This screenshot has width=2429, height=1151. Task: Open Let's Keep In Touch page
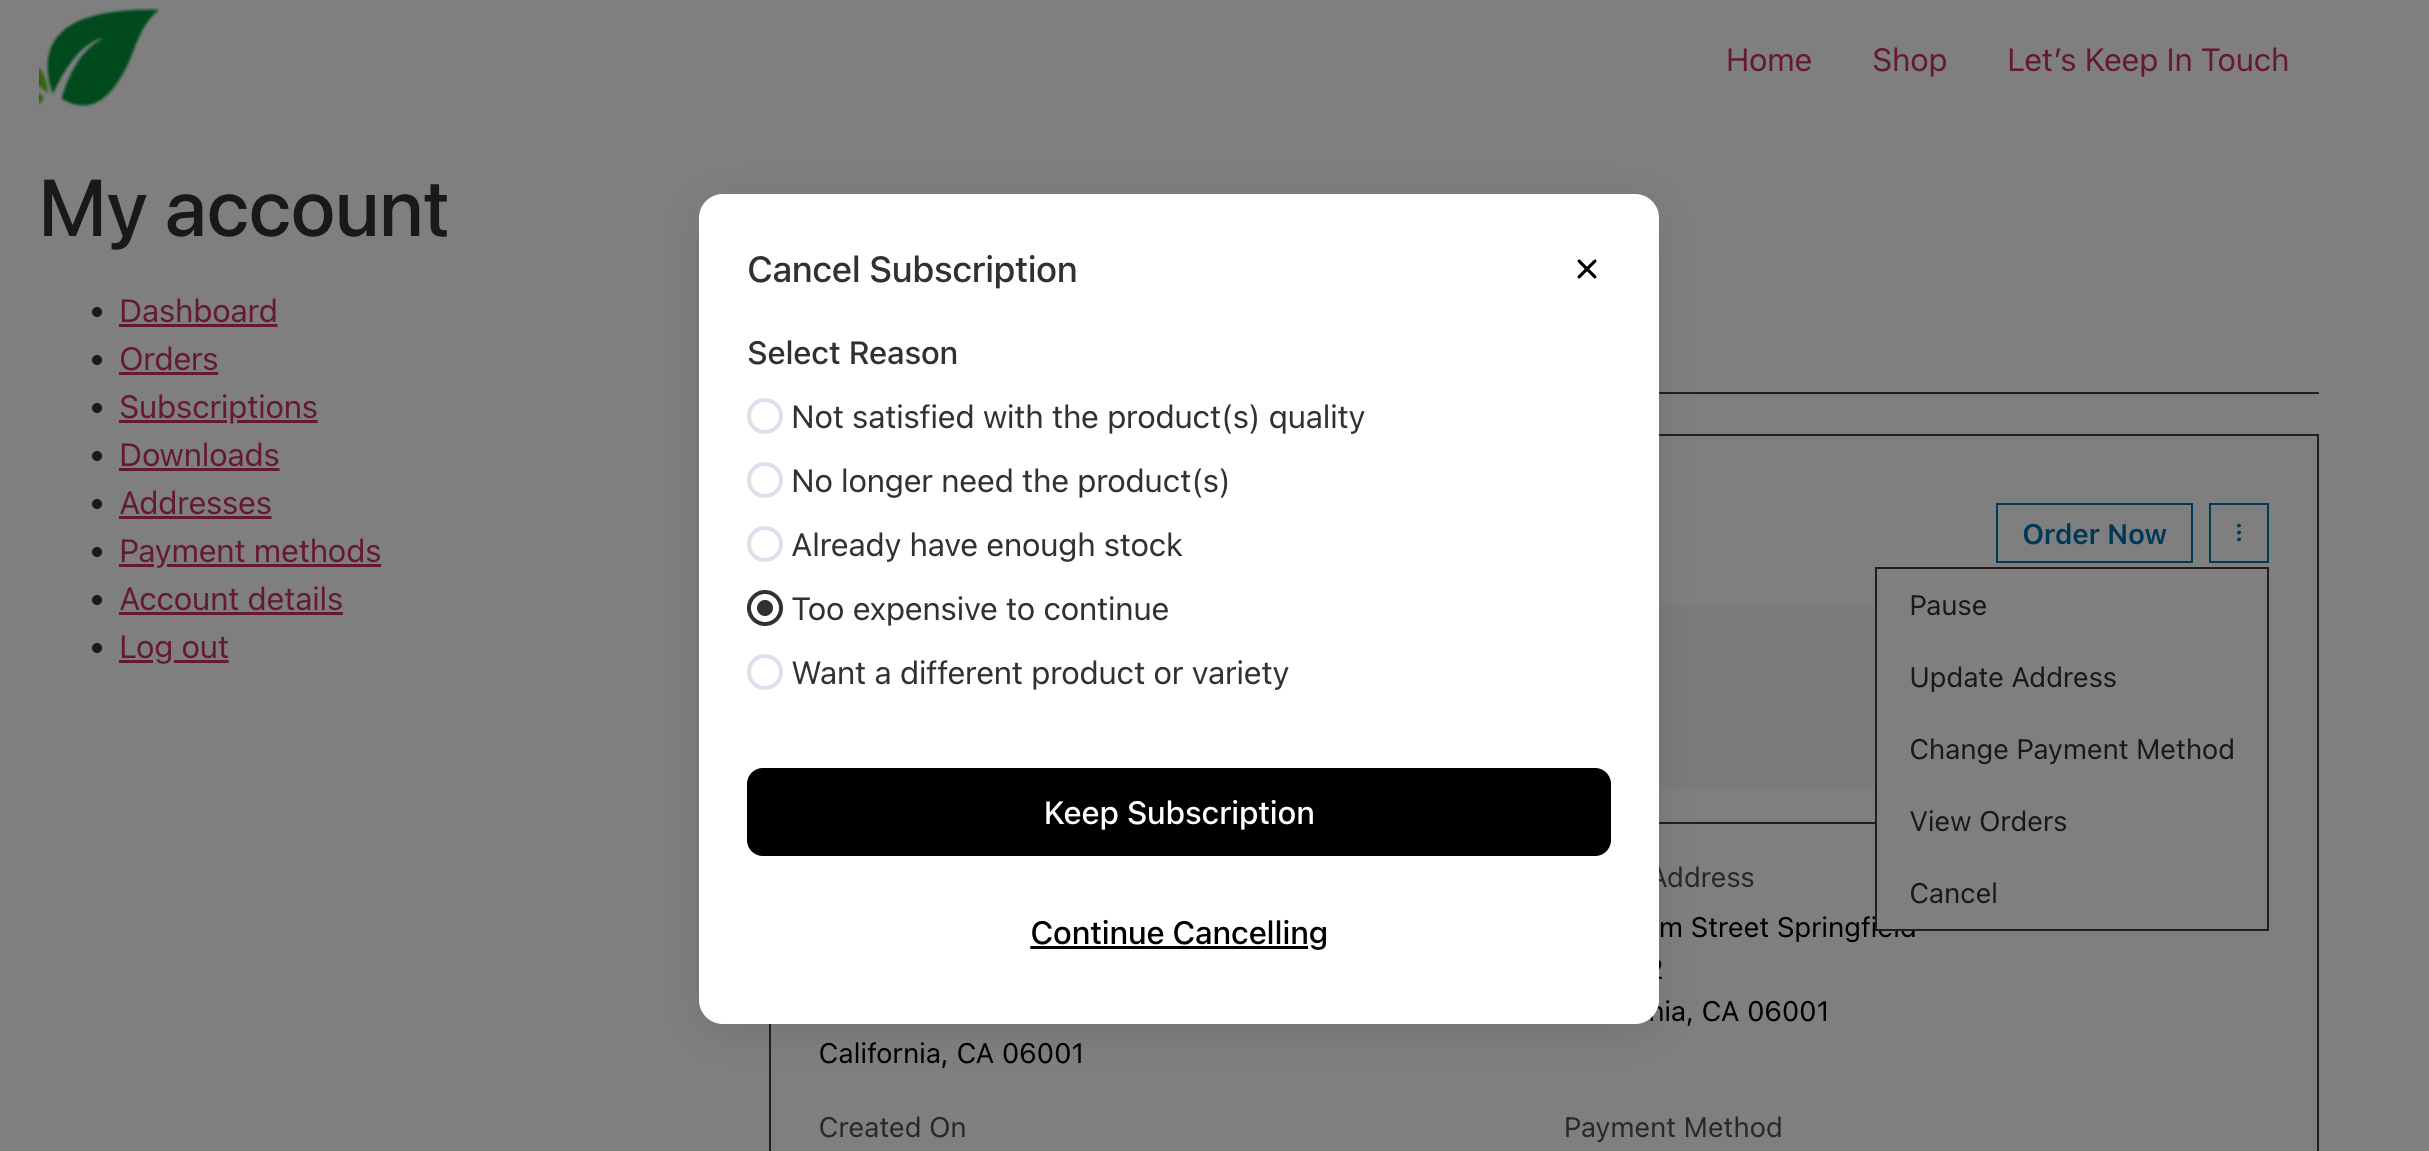click(2146, 60)
